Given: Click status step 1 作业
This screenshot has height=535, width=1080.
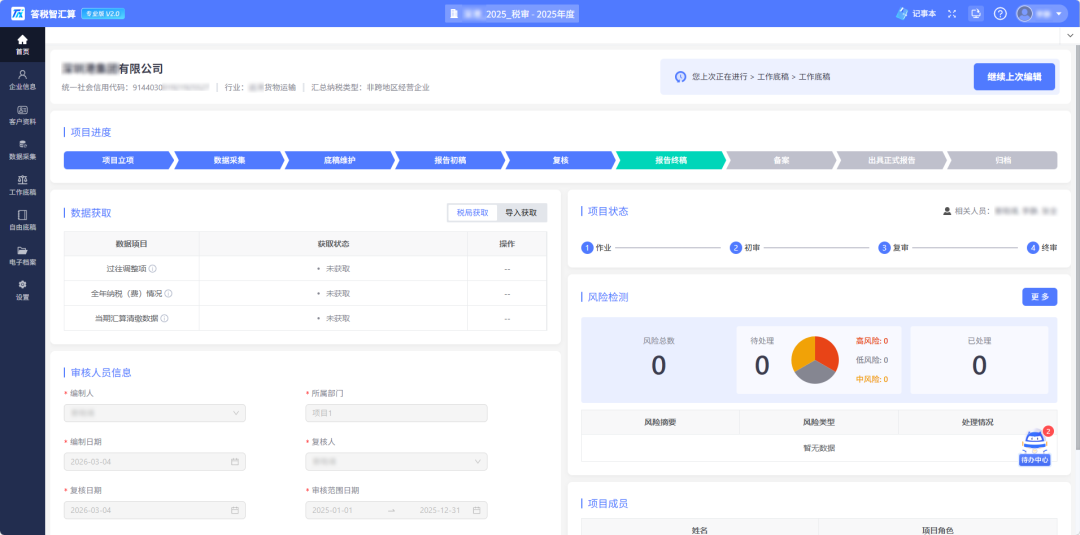Looking at the screenshot, I should [596, 248].
